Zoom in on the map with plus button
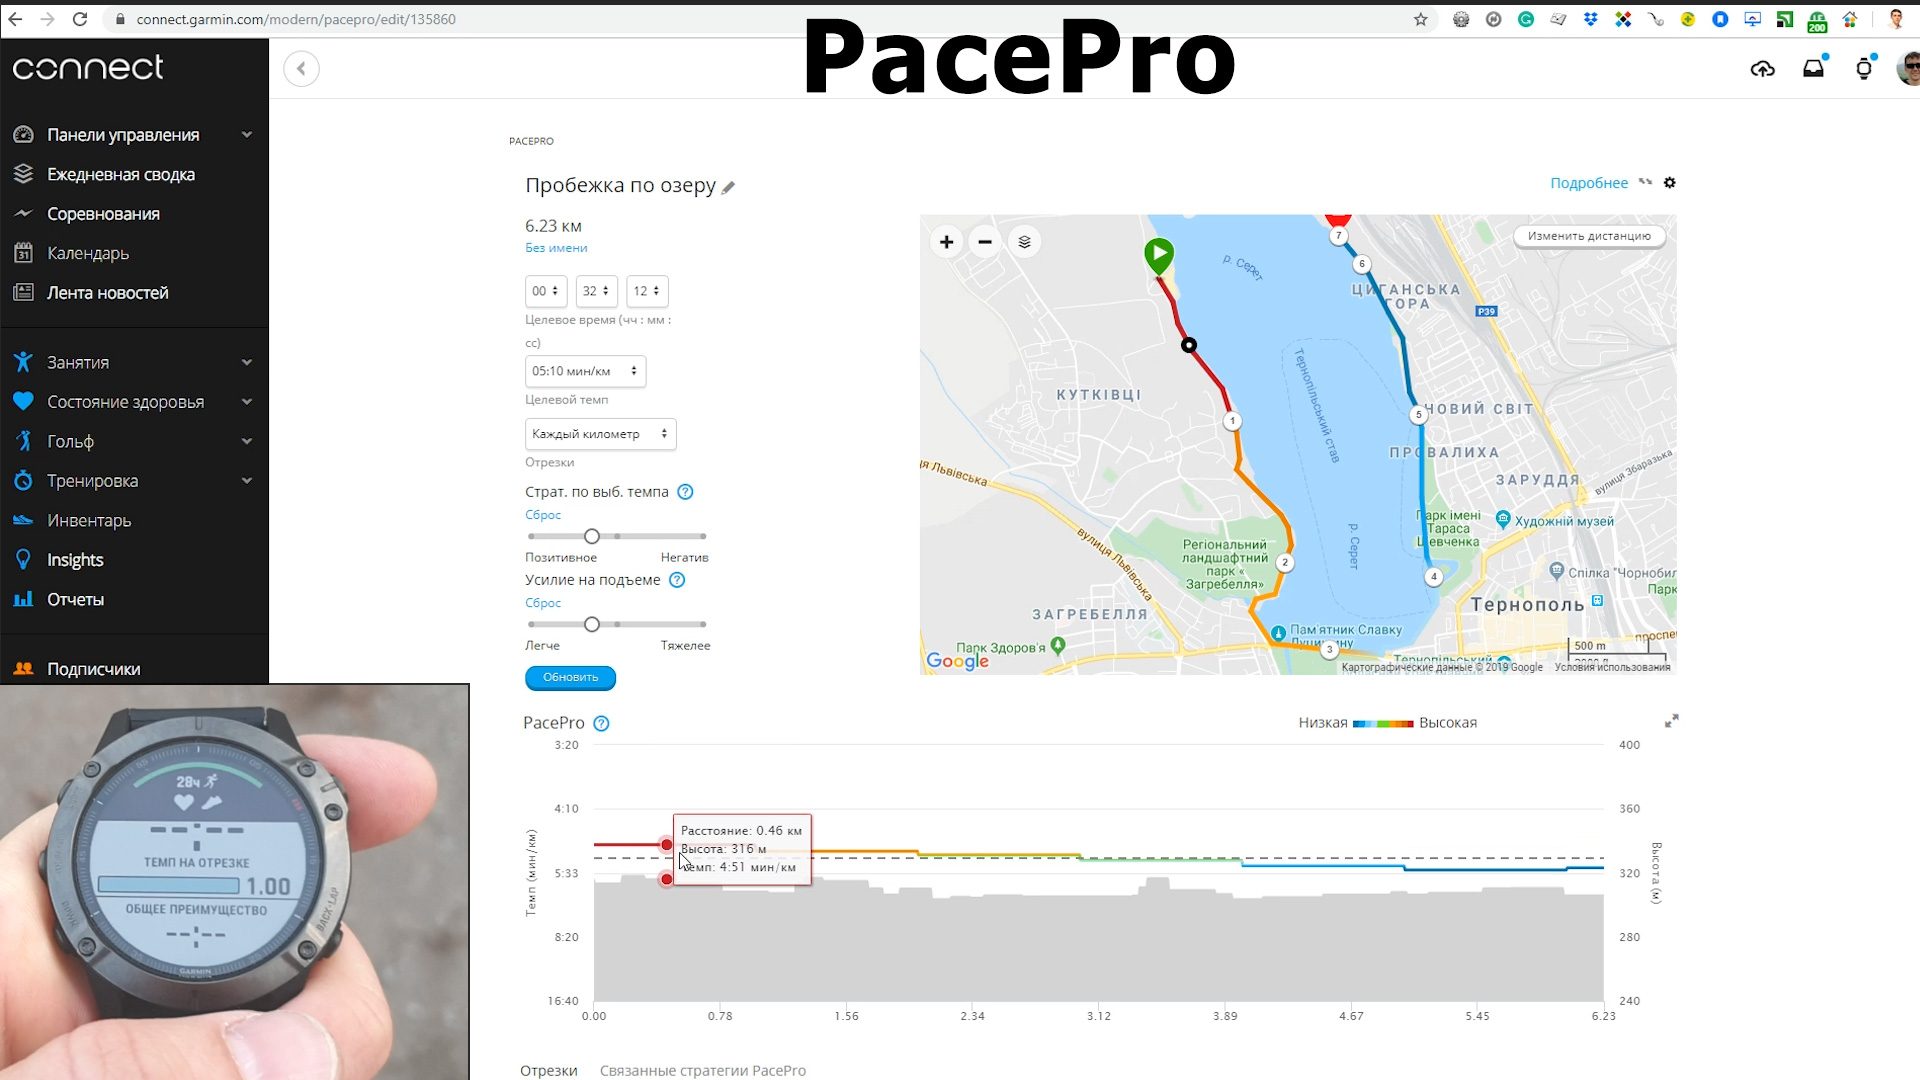The height and width of the screenshot is (1080, 1920). point(946,242)
